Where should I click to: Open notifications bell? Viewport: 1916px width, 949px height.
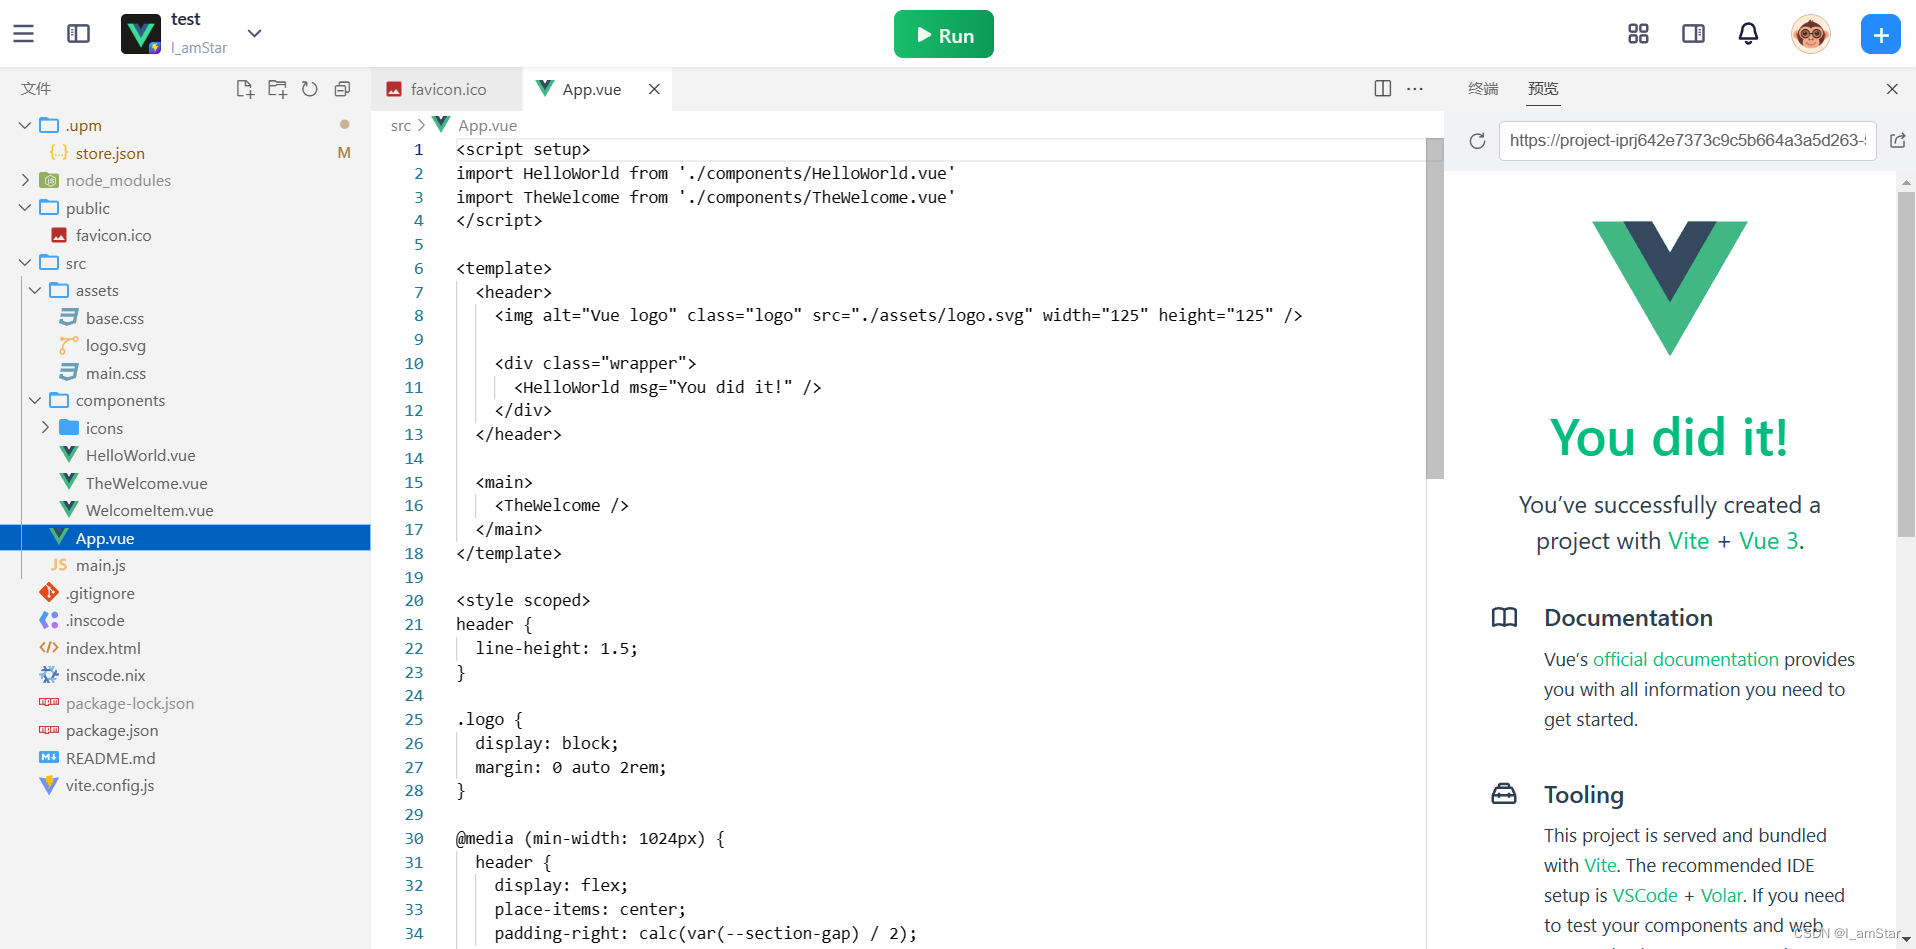coord(1748,34)
